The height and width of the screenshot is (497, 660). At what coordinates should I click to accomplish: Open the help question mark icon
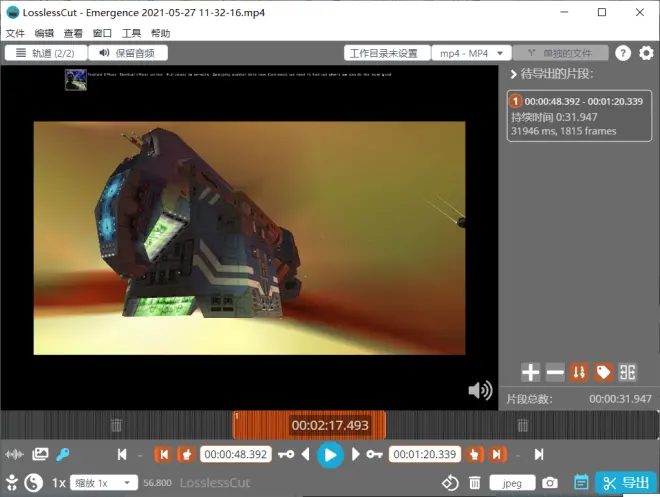623,53
